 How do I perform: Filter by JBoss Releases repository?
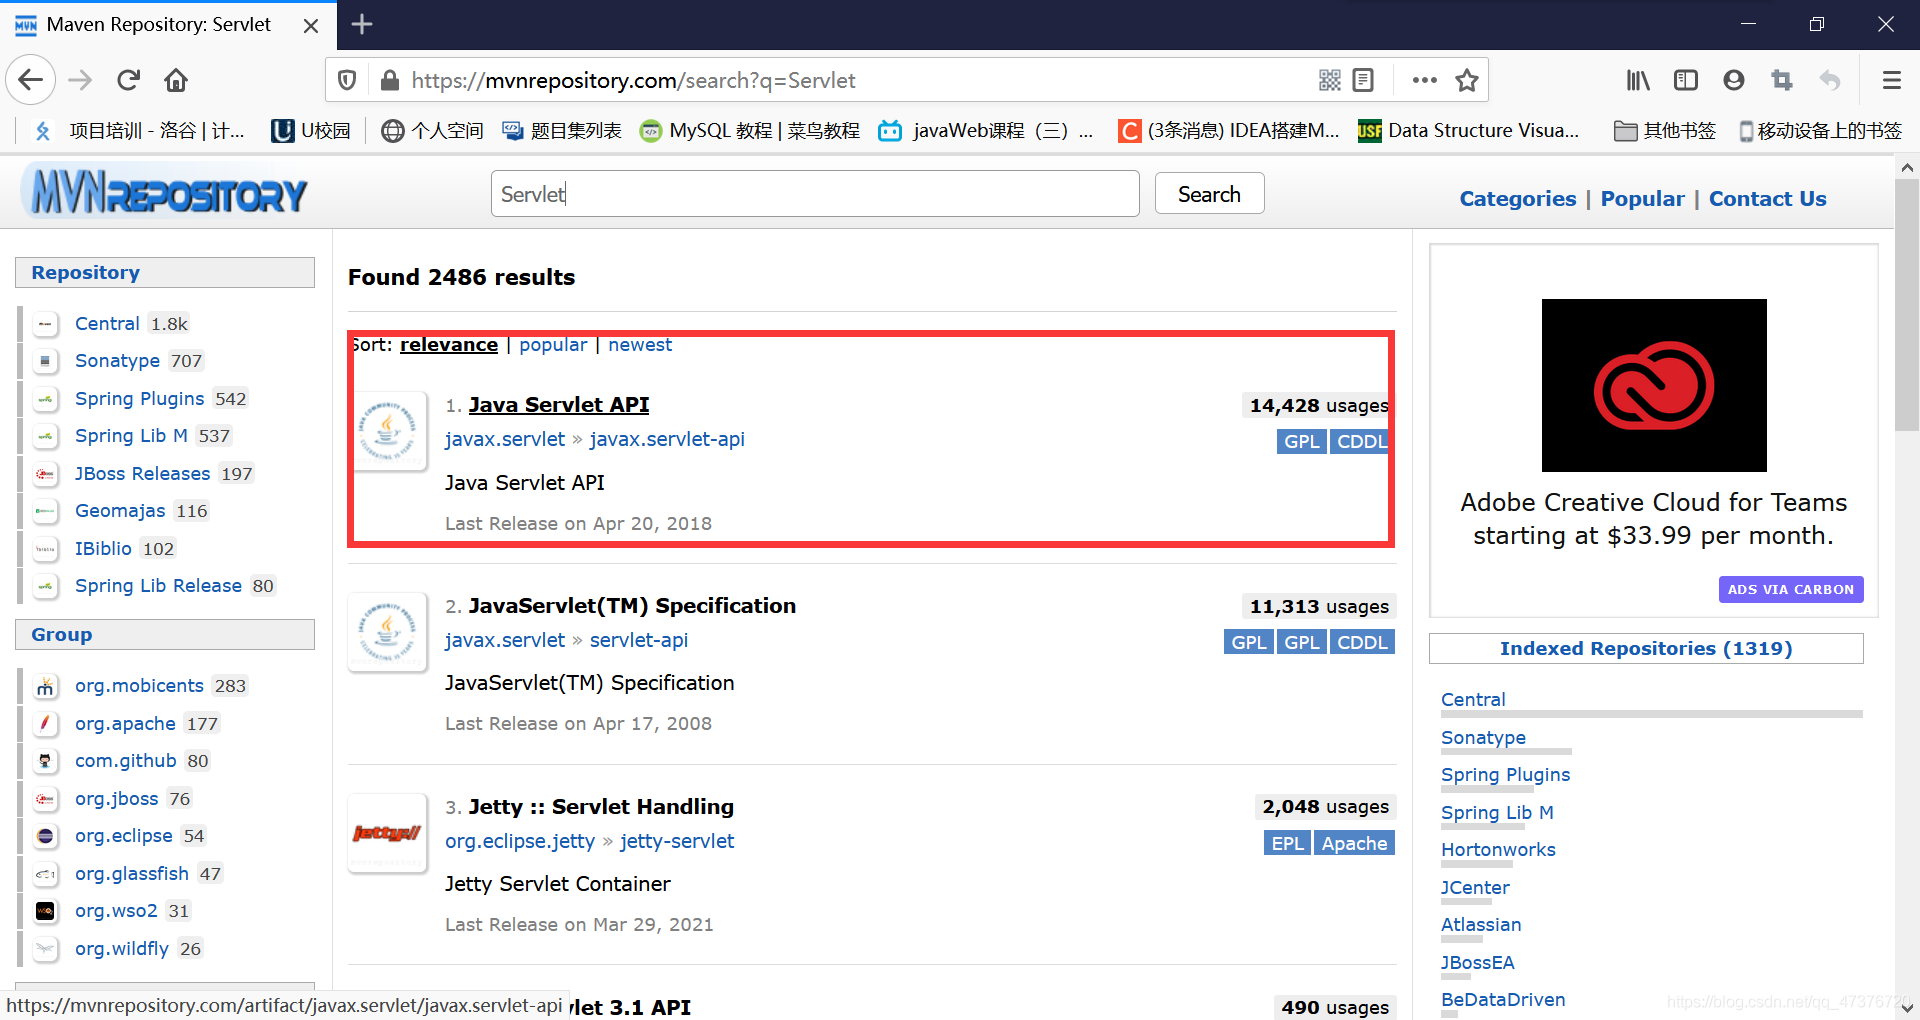142,474
